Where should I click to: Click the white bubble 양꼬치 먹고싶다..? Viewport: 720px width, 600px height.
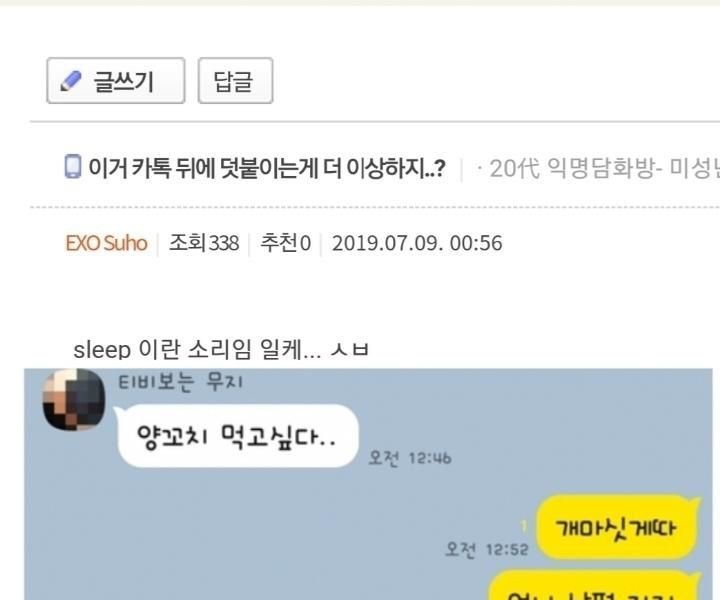[237, 436]
